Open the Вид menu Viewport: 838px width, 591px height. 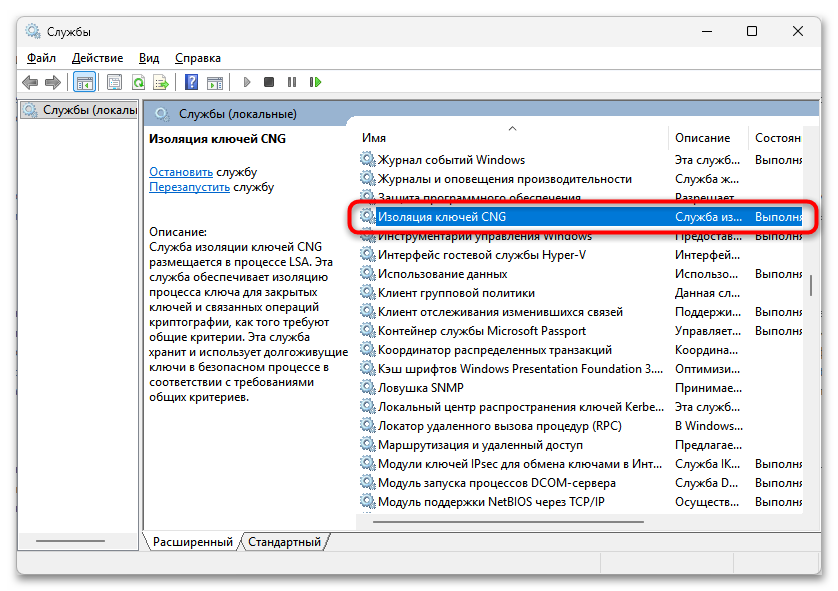click(149, 58)
